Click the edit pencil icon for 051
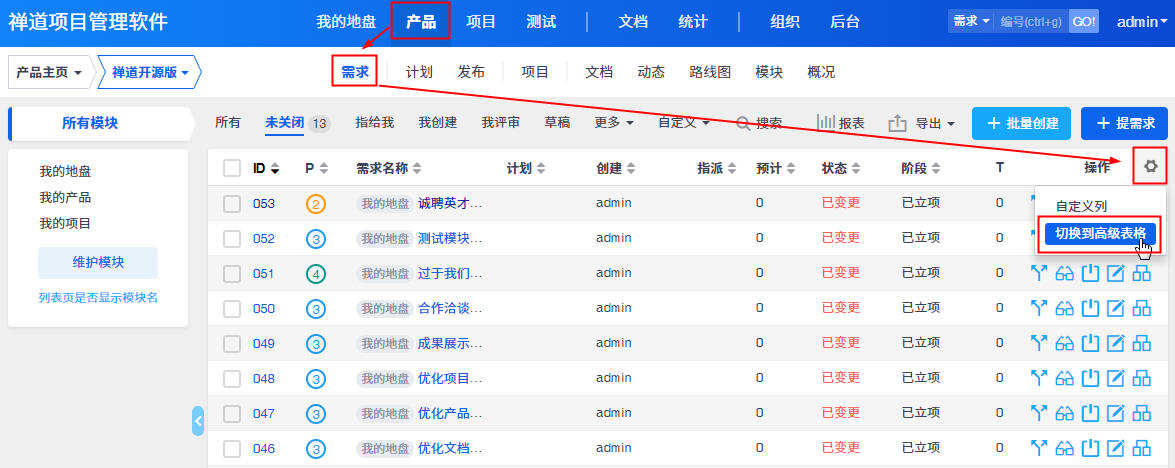Image resolution: width=1175 pixels, height=468 pixels. point(1116,273)
